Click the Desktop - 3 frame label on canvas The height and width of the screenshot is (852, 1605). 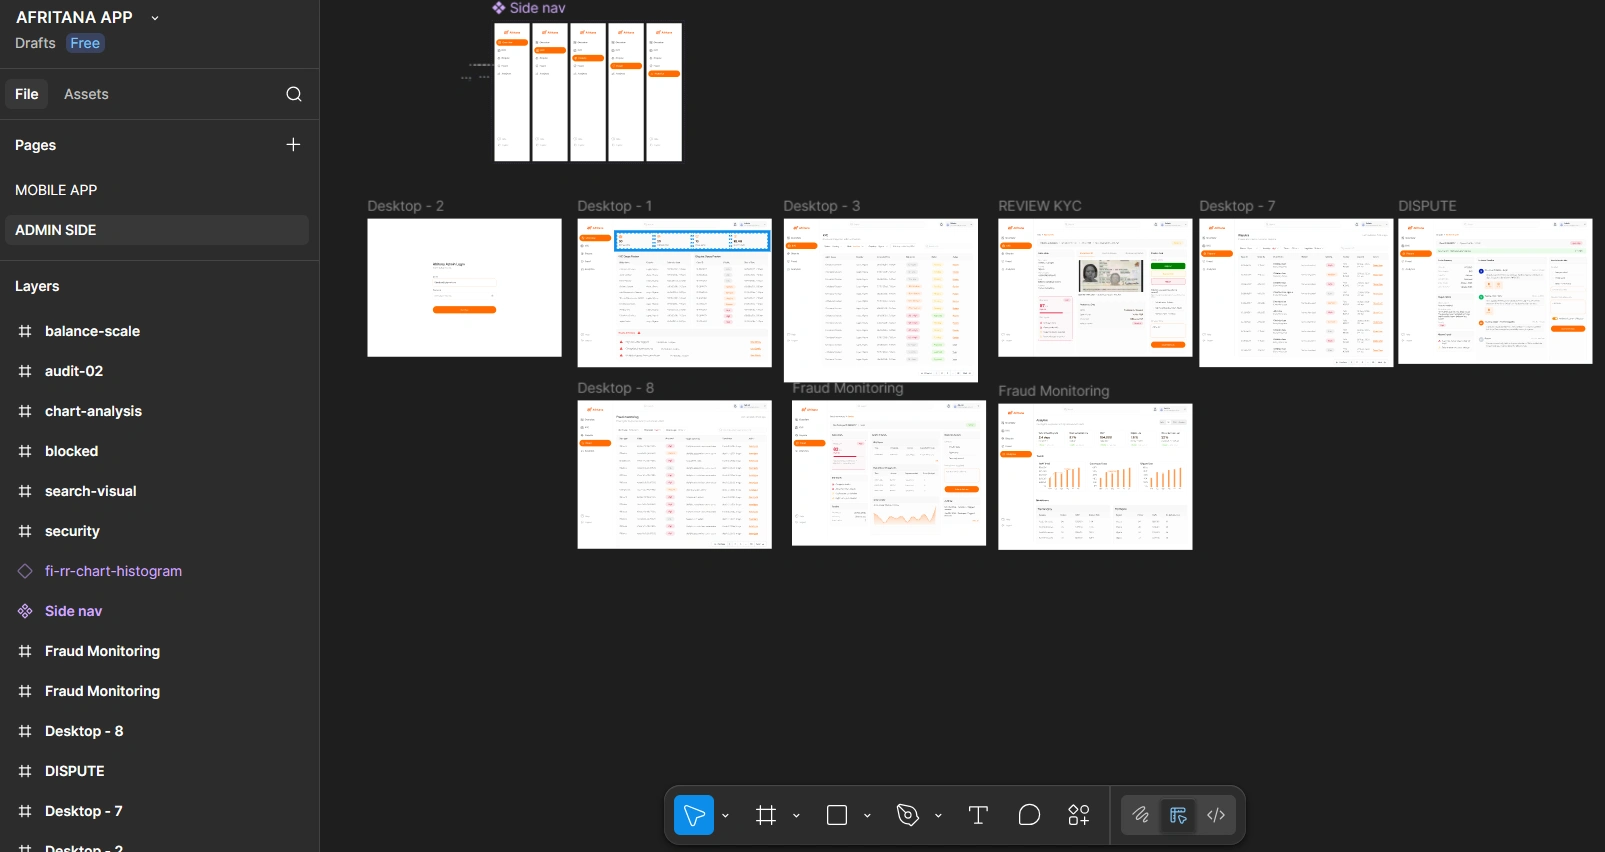tap(821, 206)
